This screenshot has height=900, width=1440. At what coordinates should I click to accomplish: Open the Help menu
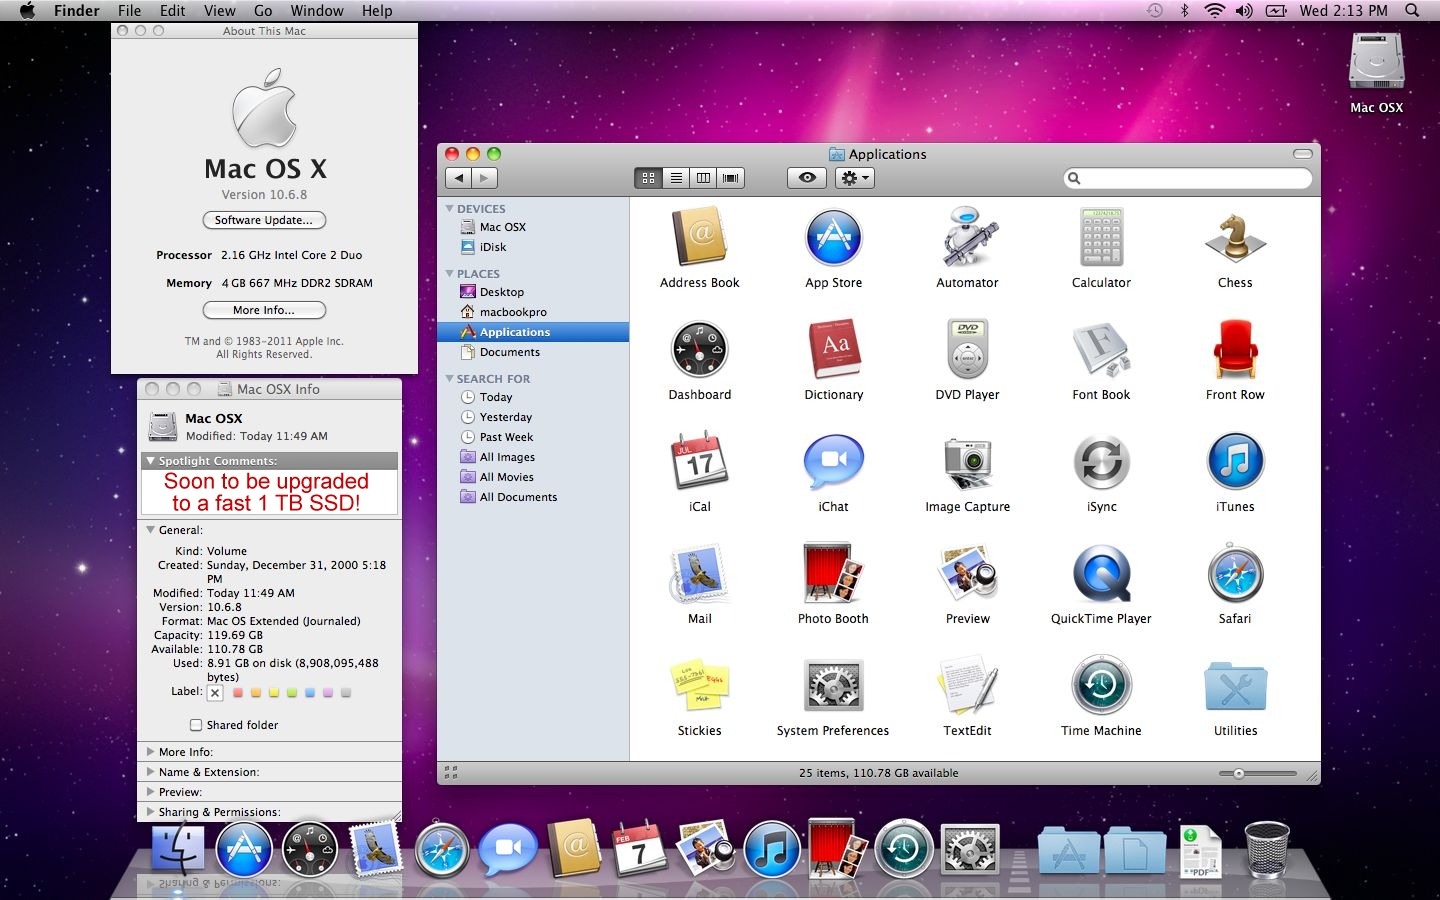(x=377, y=10)
